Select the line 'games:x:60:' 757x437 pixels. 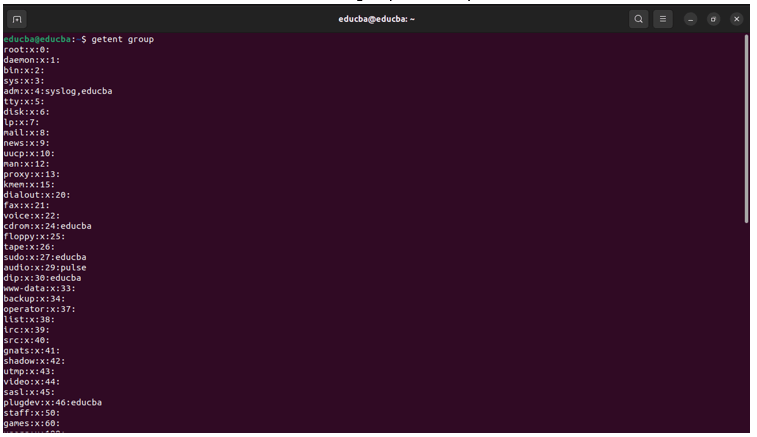(x=32, y=423)
